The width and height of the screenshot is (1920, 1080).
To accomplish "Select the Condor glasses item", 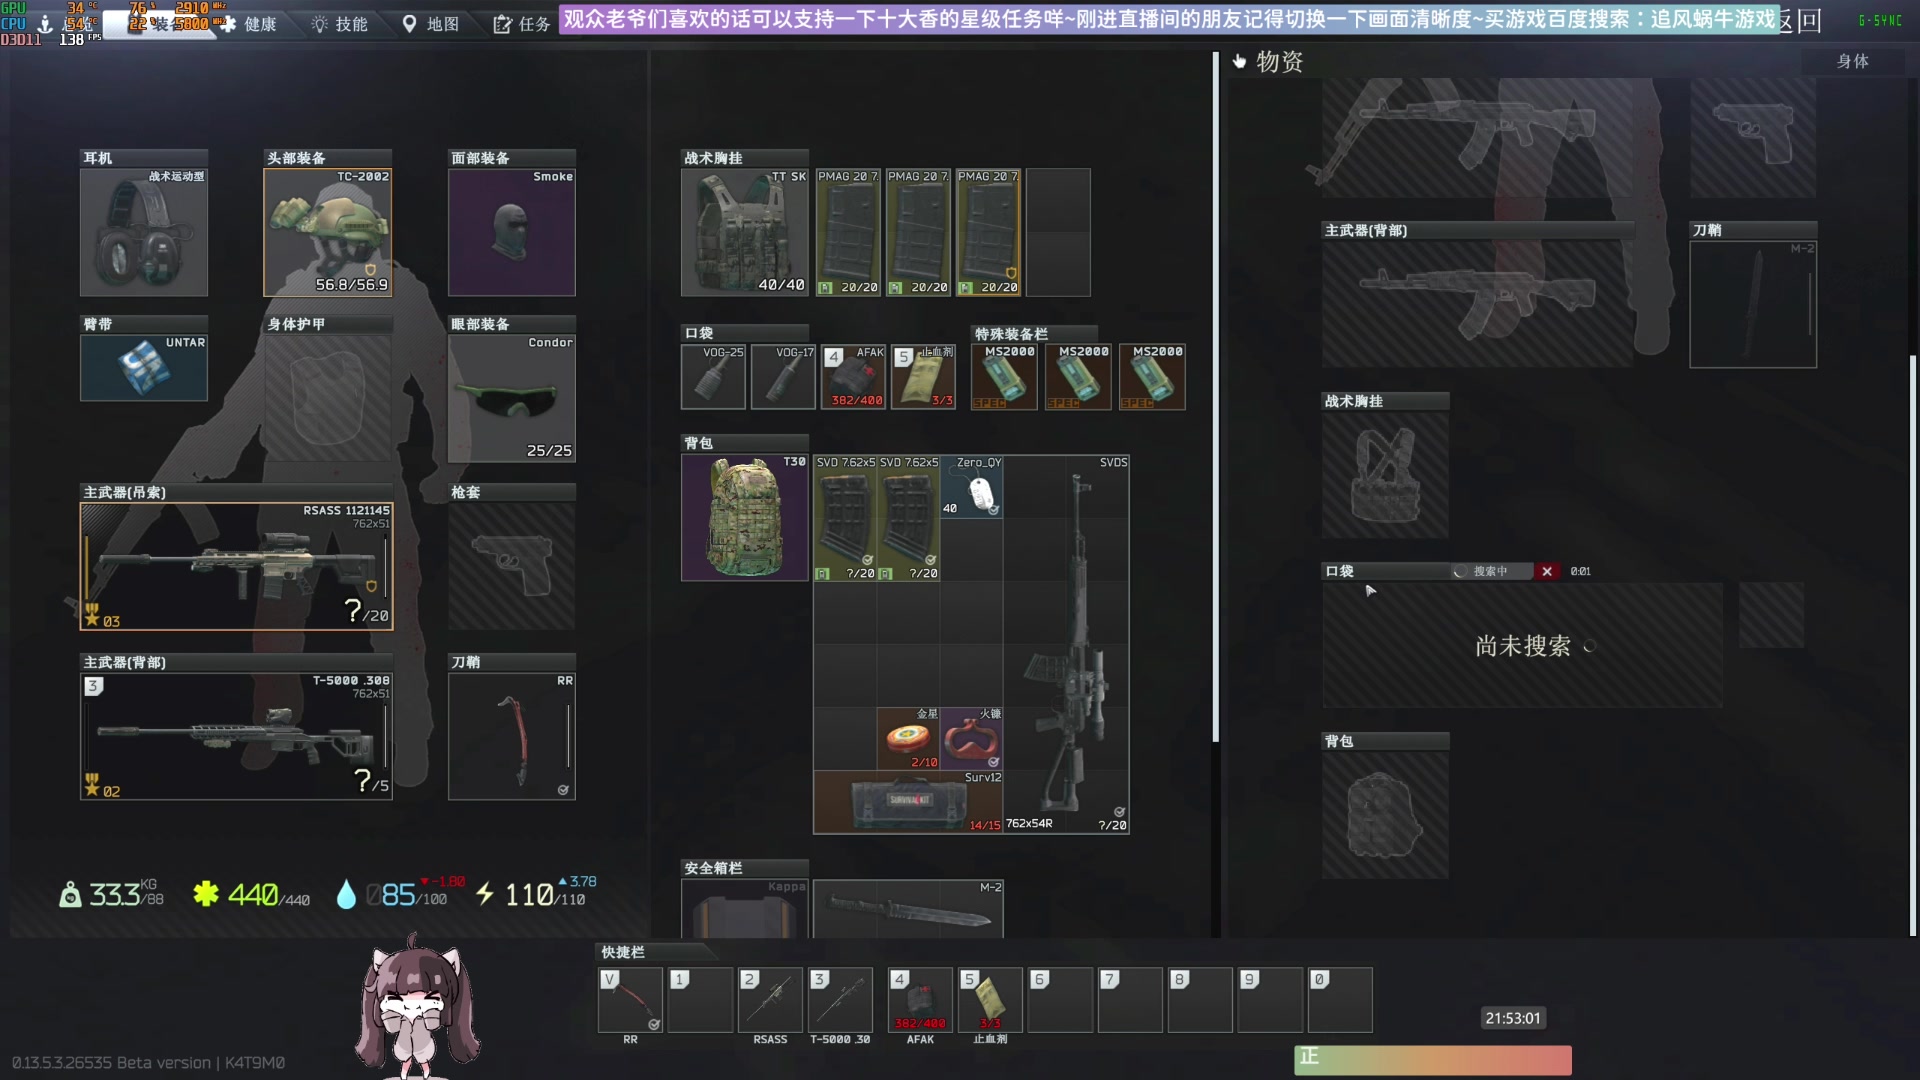I will [x=511, y=398].
